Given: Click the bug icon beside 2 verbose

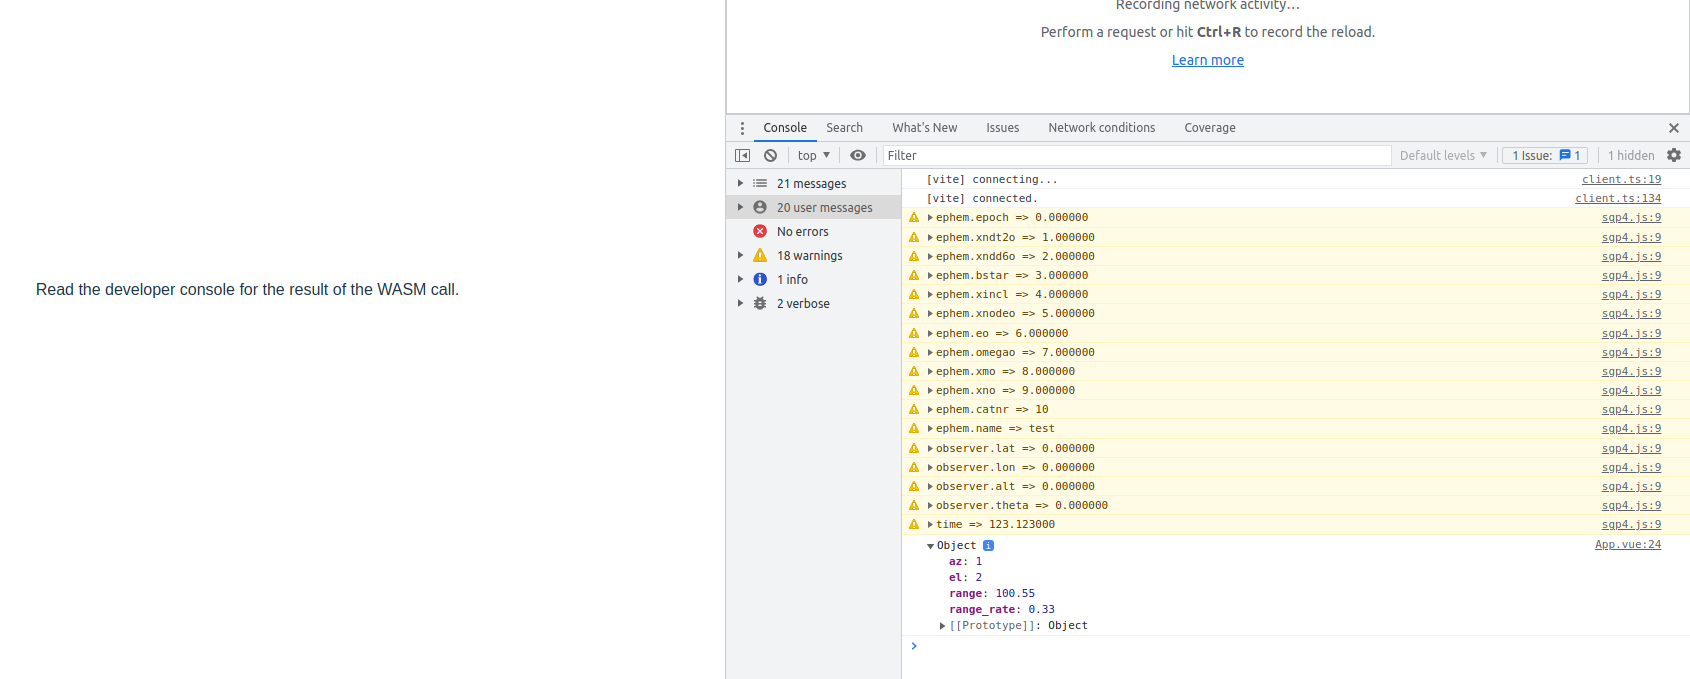Looking at the screenshot, I should 760,303.
